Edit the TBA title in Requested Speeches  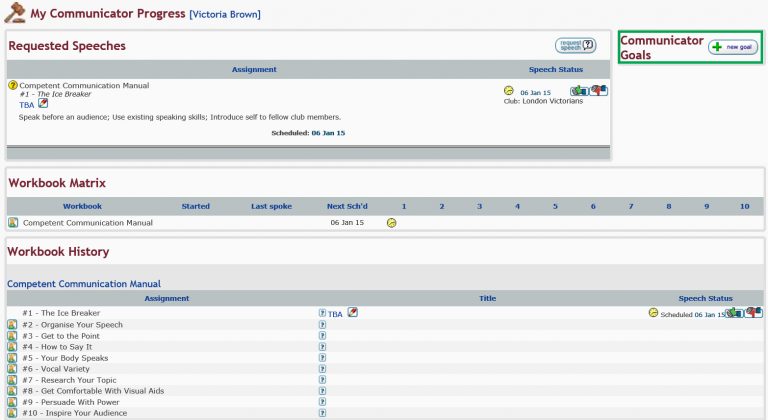pos(43,104)
